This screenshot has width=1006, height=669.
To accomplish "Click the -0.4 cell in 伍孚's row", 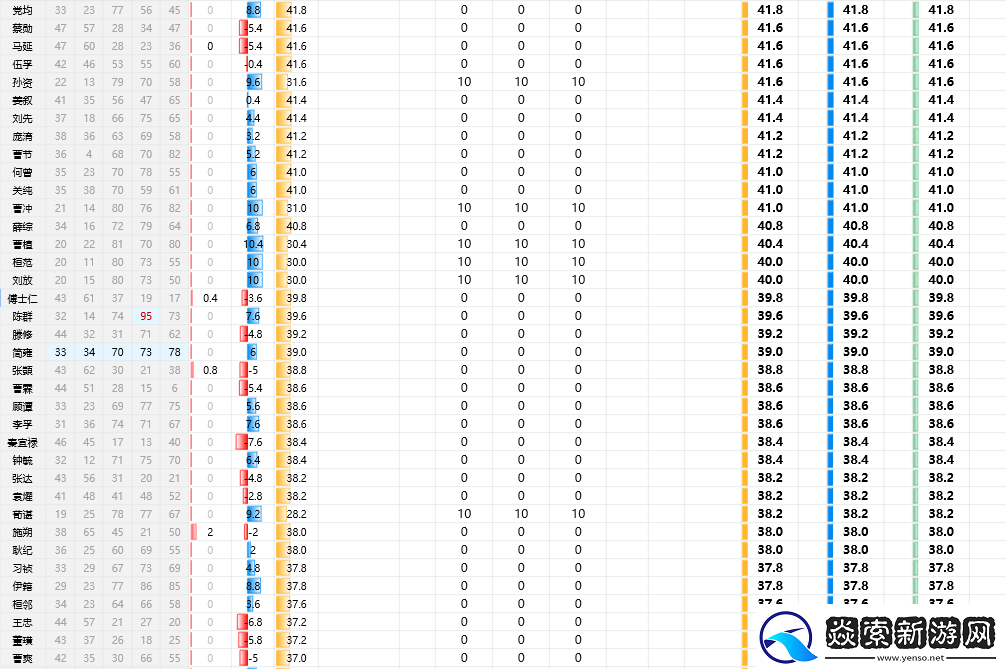I will [253, 64].
